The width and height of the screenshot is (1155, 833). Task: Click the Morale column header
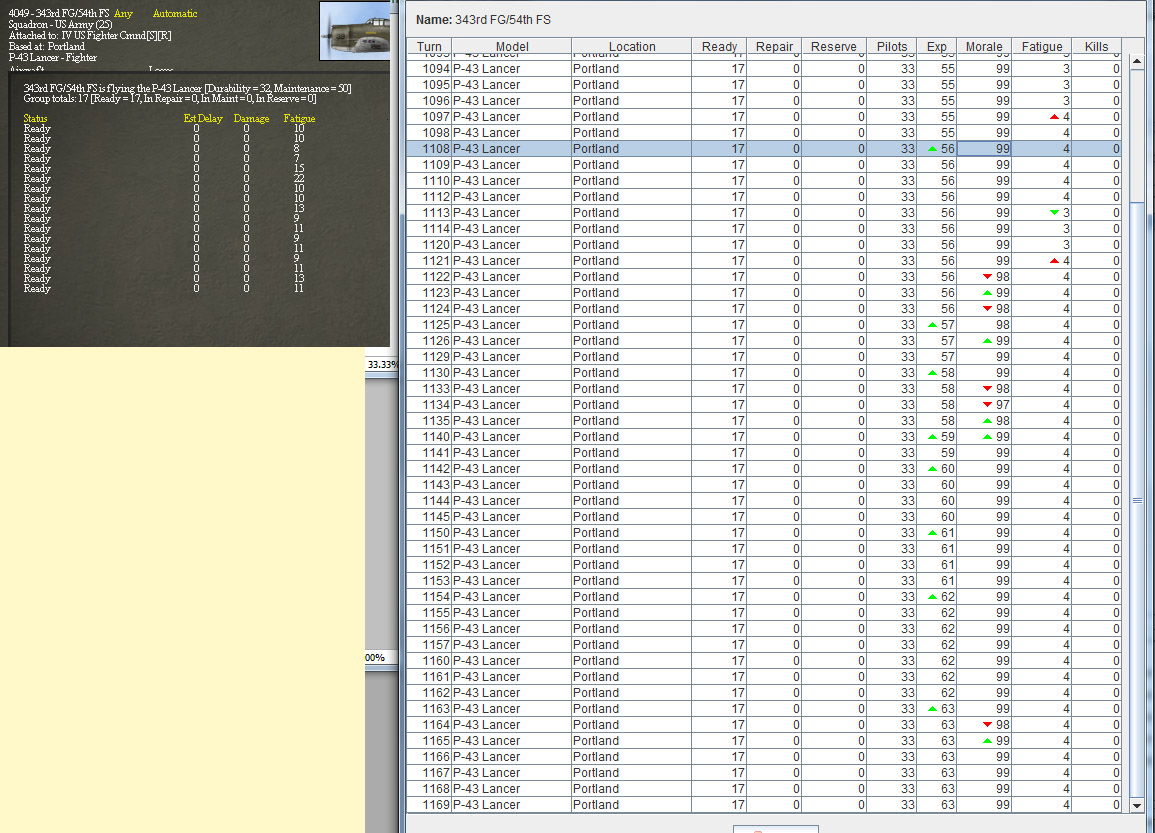coord(984,46)
